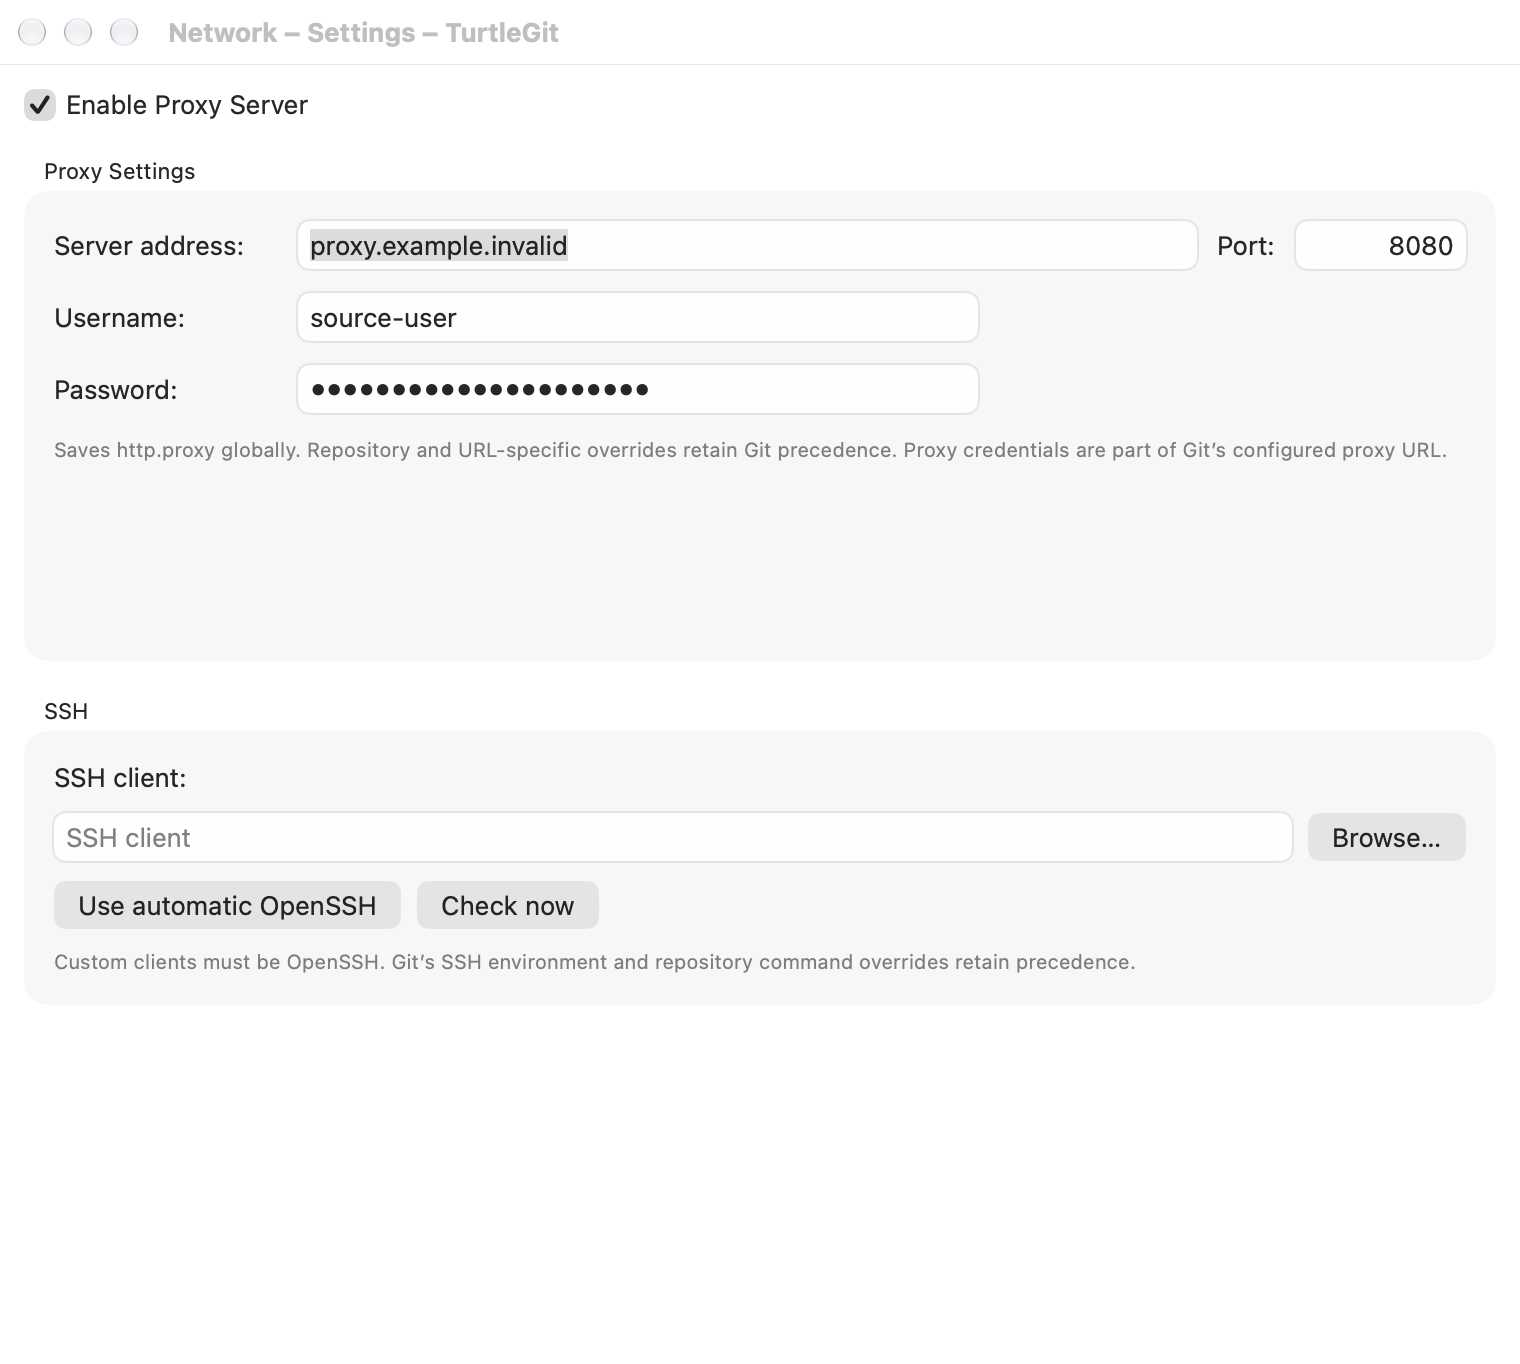Click the Use automatic OpenSSH button
This screenshot has height=1364, width=1520.
[227, 905]
